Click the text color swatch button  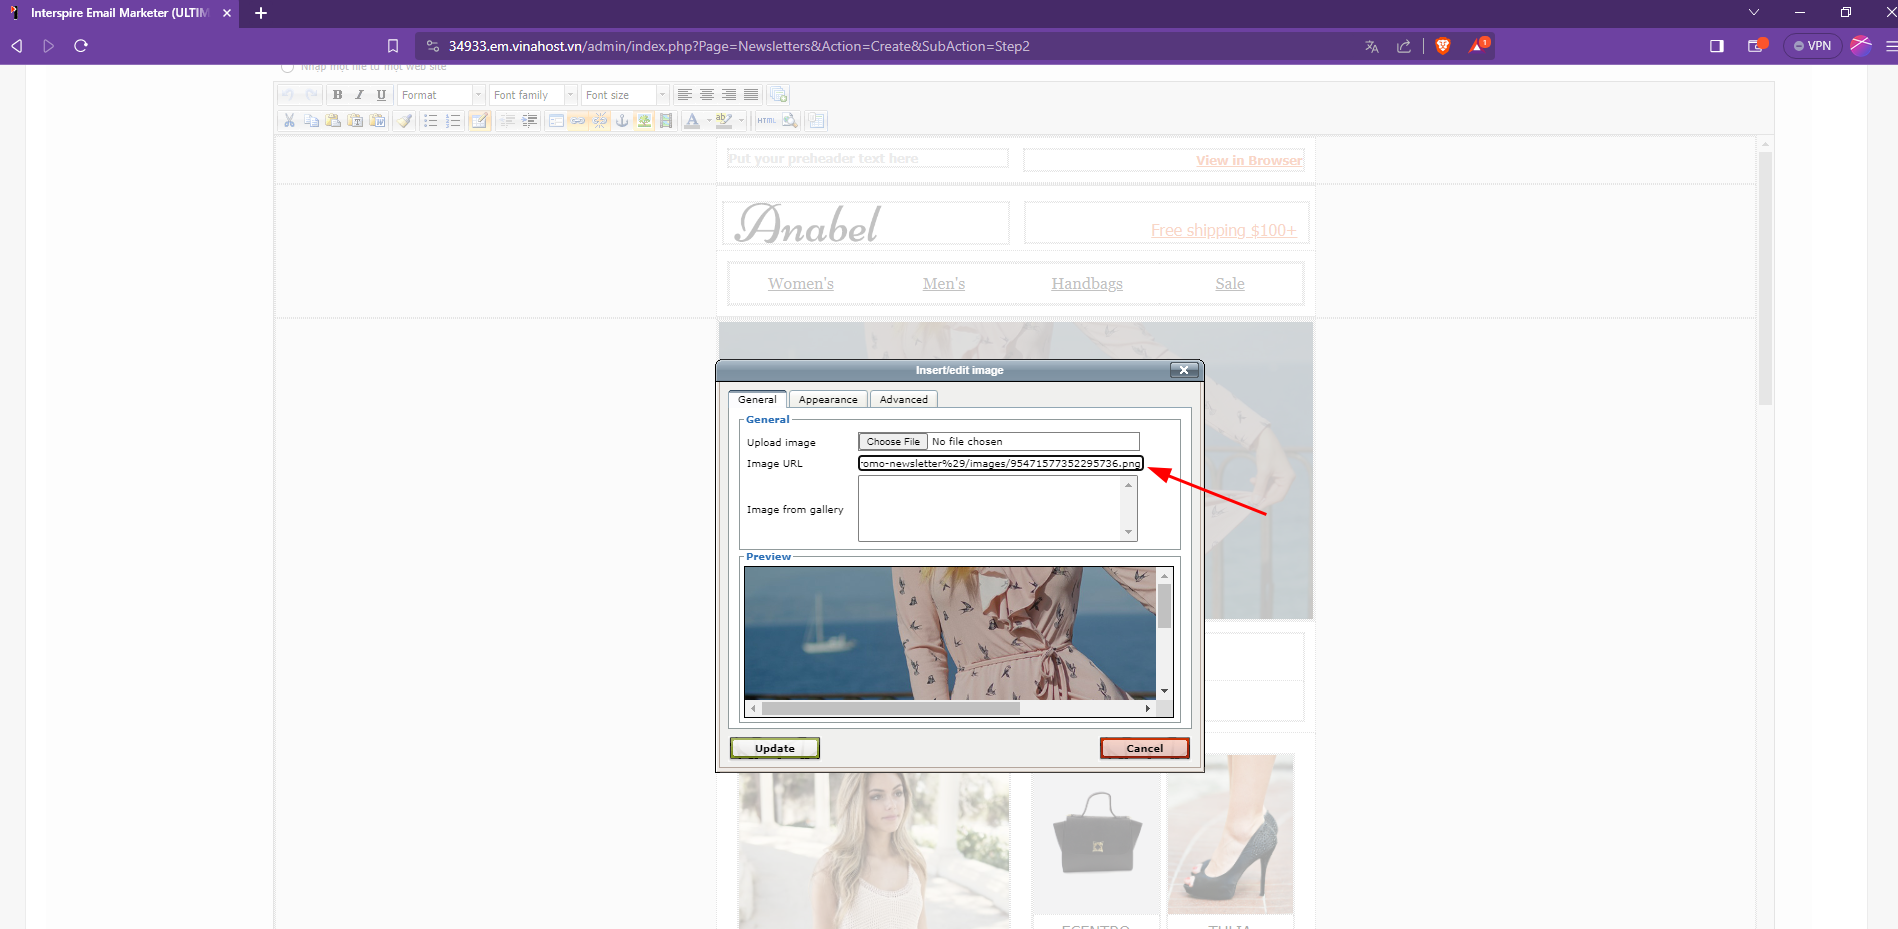[x=692, y=121]
